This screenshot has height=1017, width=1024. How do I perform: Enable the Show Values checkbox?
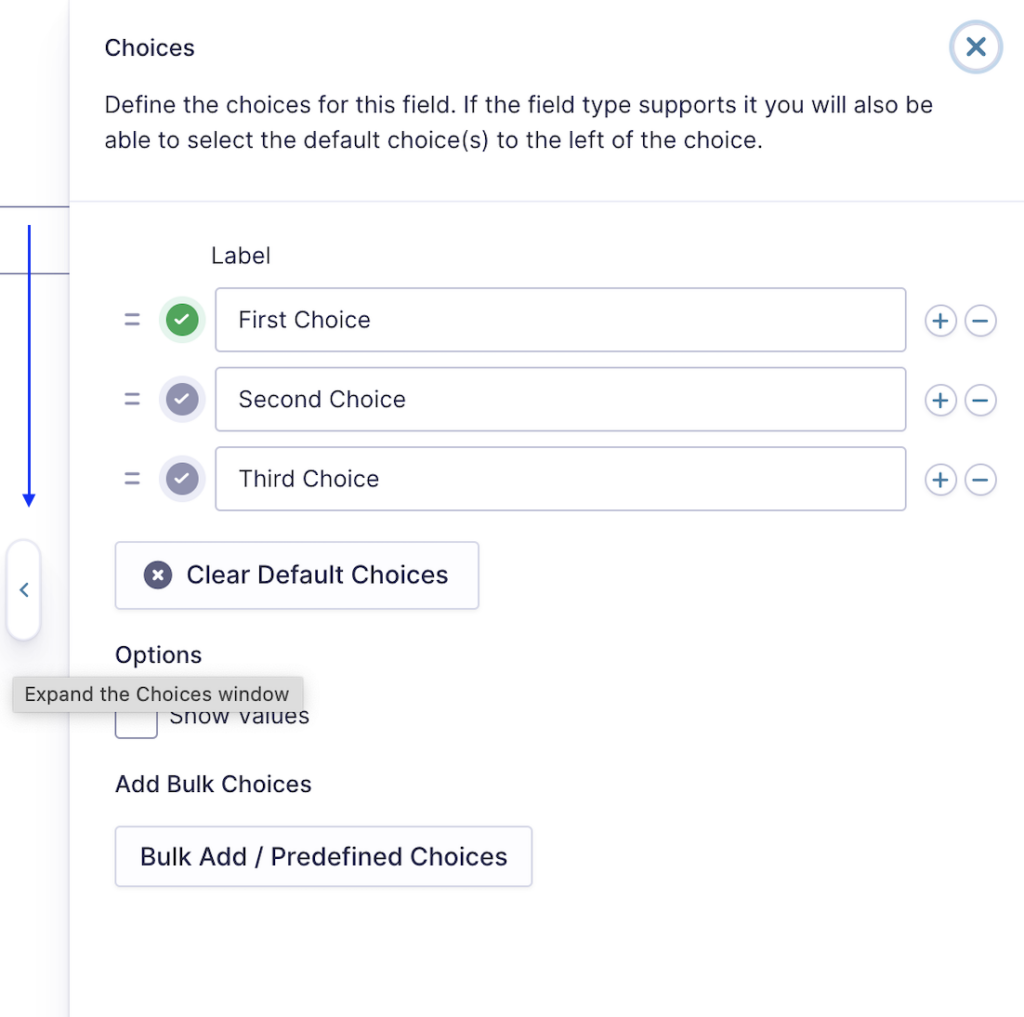135,721
